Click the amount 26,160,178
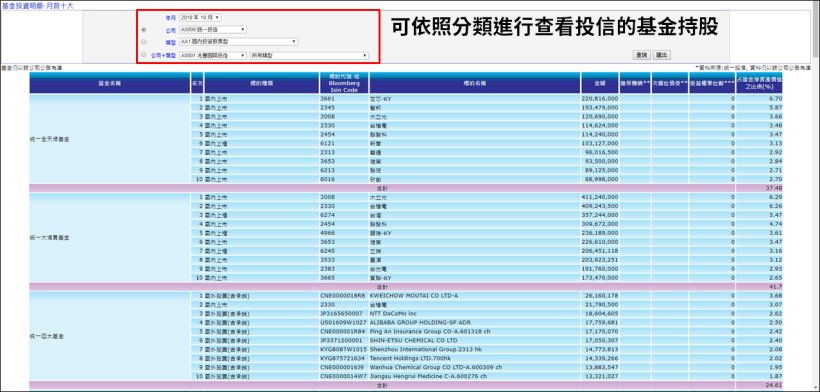 coord(602,296)
